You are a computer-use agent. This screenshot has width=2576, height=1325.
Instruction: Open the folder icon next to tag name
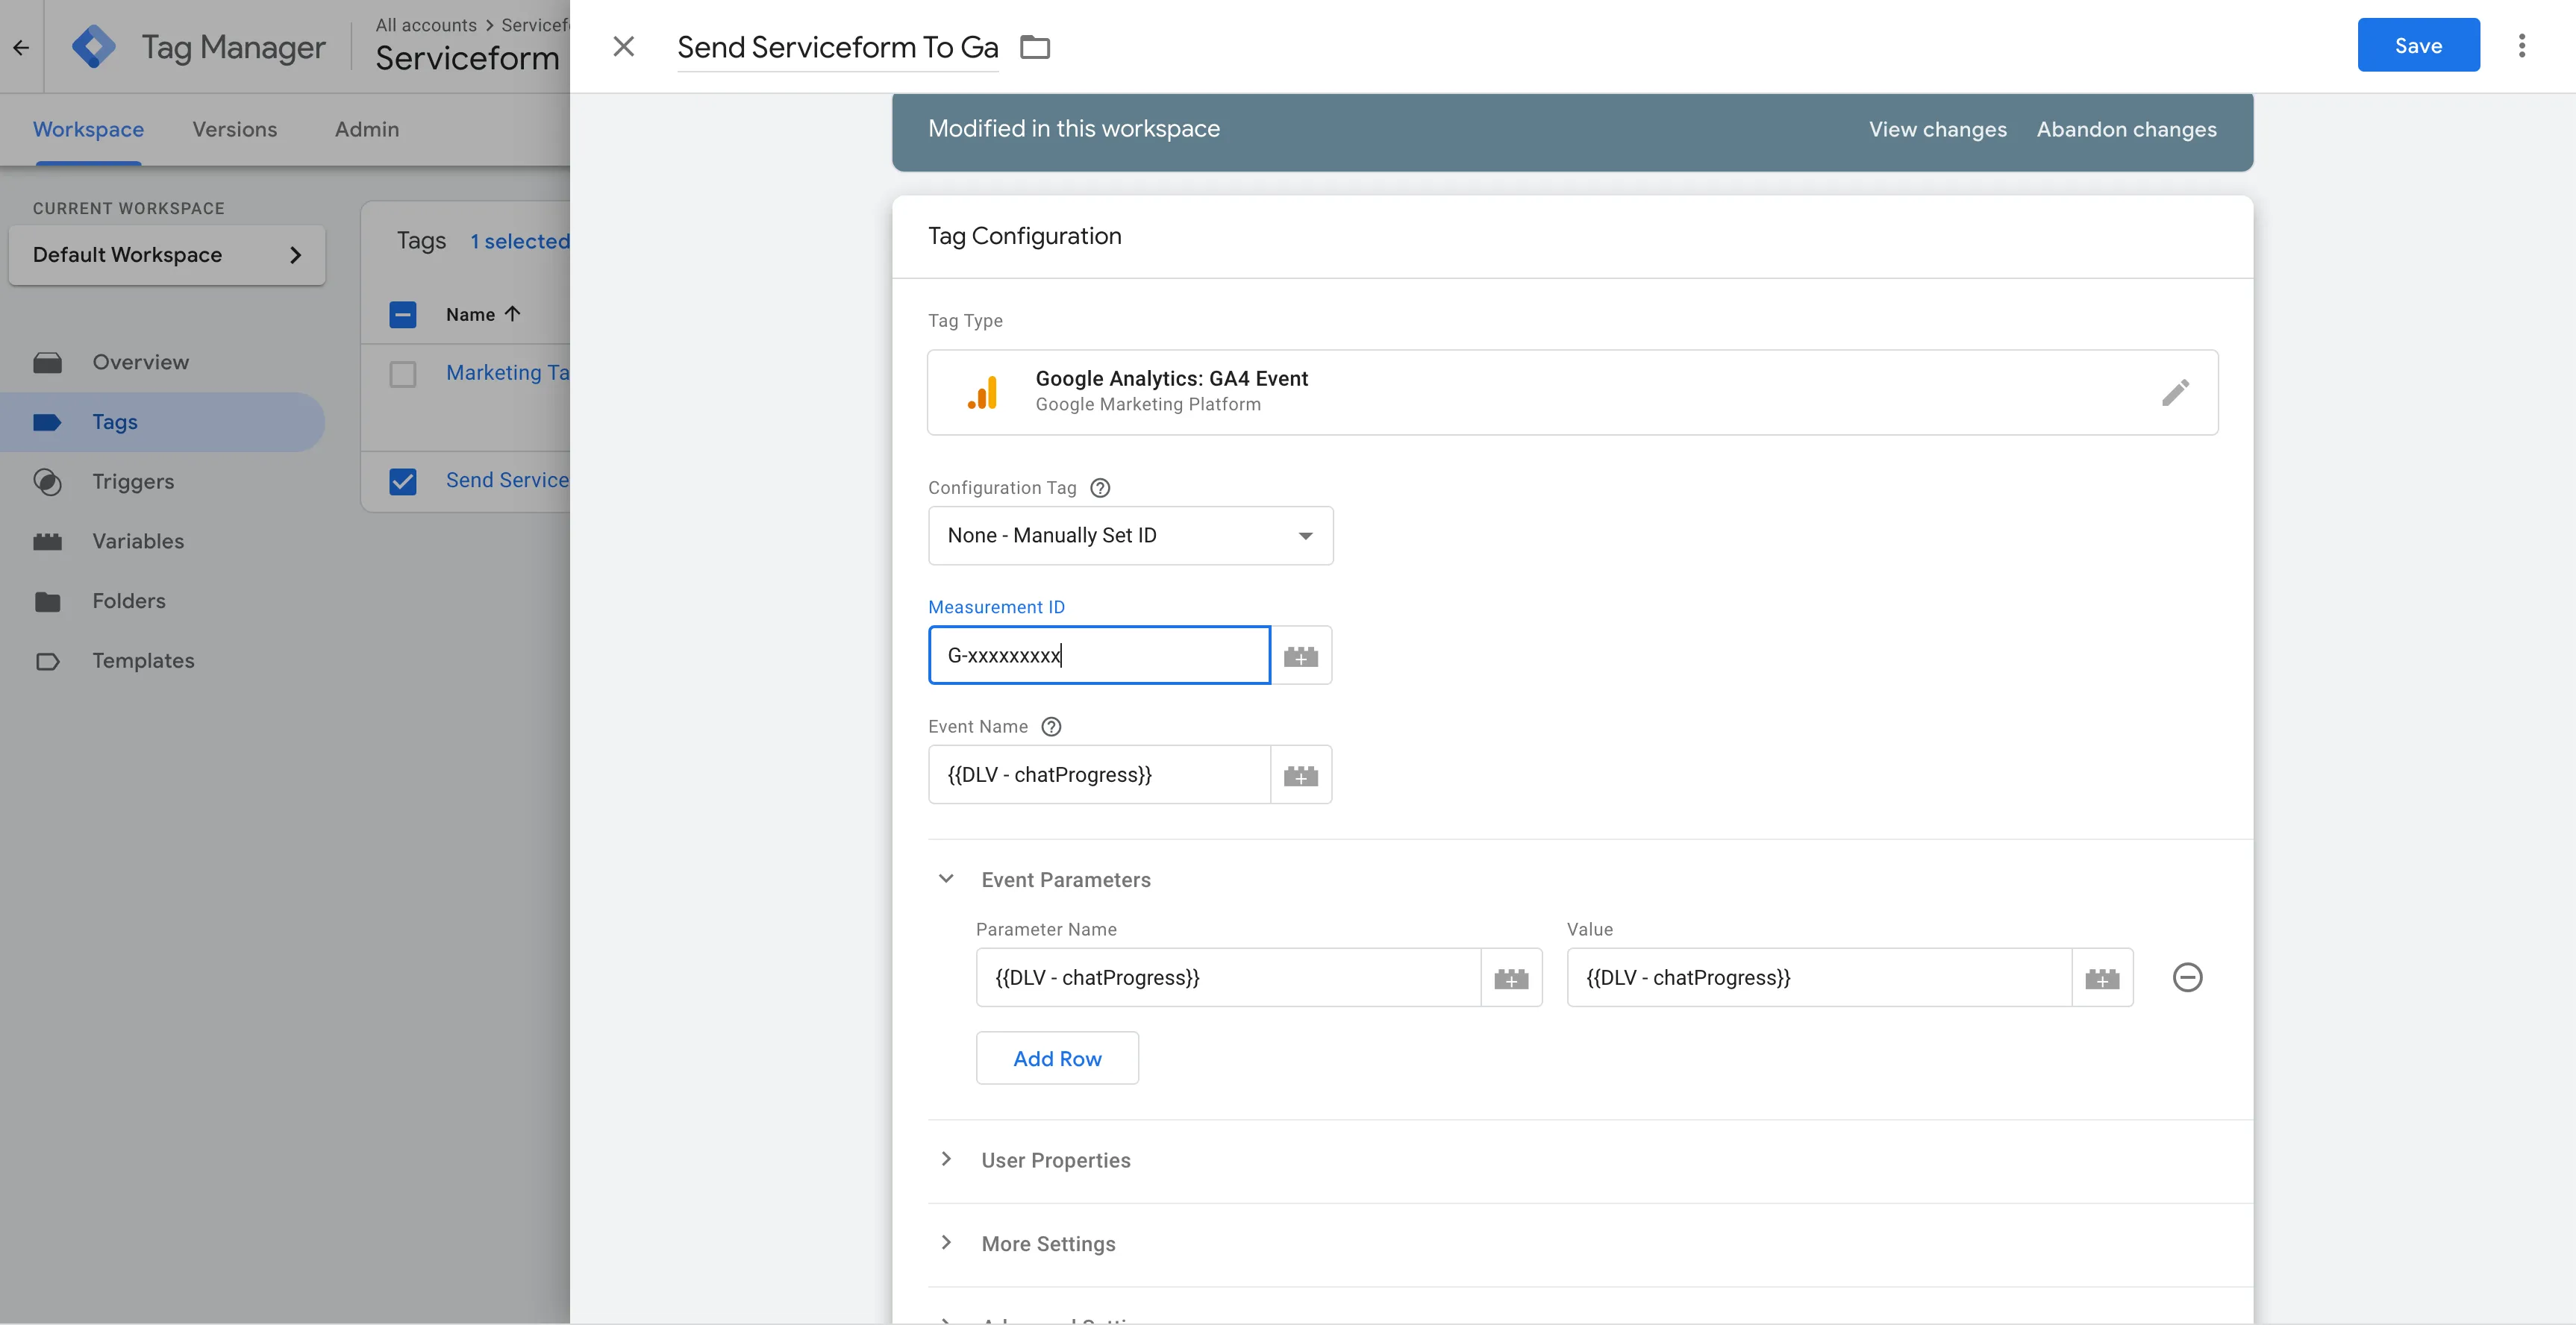click(x=1034, y=47)
